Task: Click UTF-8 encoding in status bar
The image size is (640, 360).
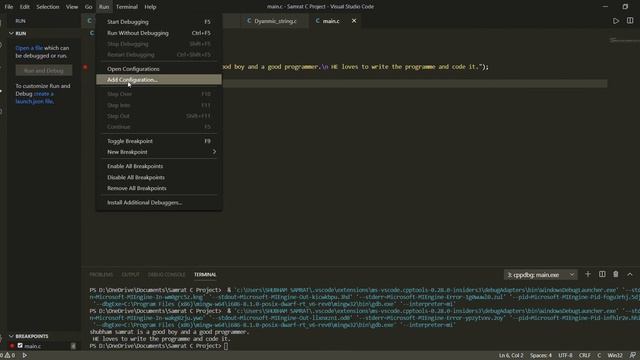Action: [565, 356]
